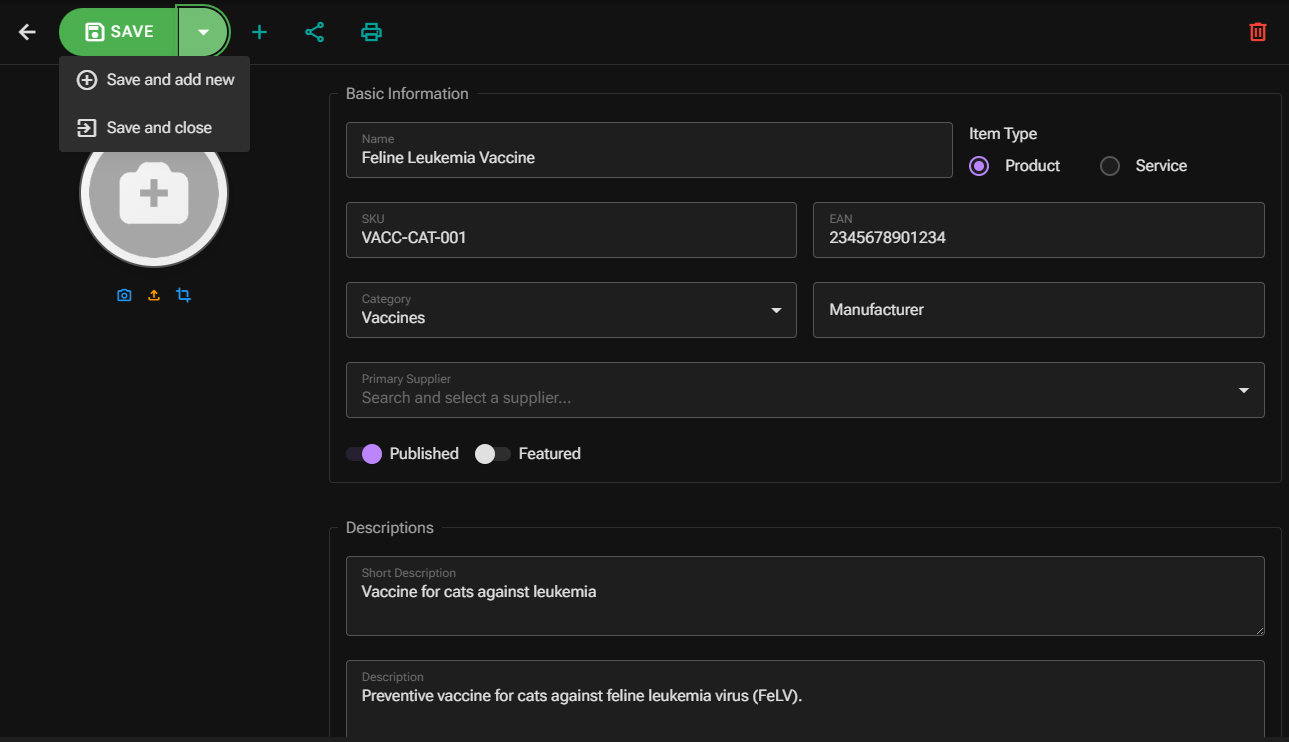
Task: Click the plus add-new icon in toolbar
Action: [259, 32]
